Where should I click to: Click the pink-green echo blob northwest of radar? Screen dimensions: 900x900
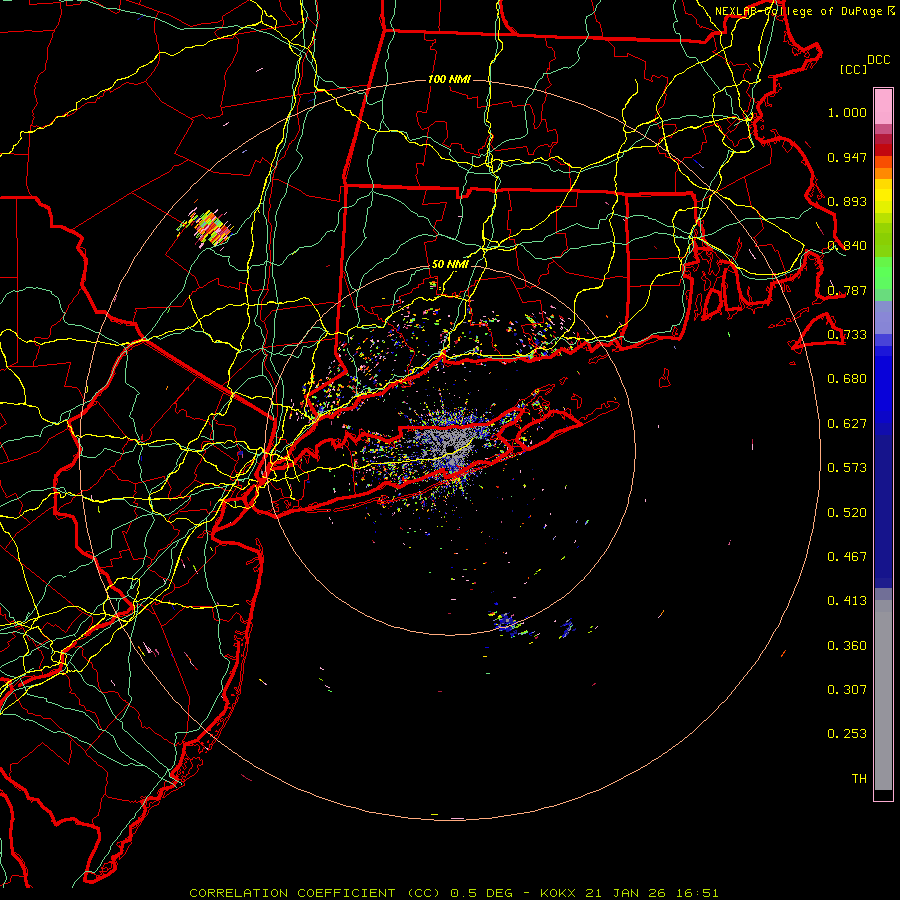(208, 228)
